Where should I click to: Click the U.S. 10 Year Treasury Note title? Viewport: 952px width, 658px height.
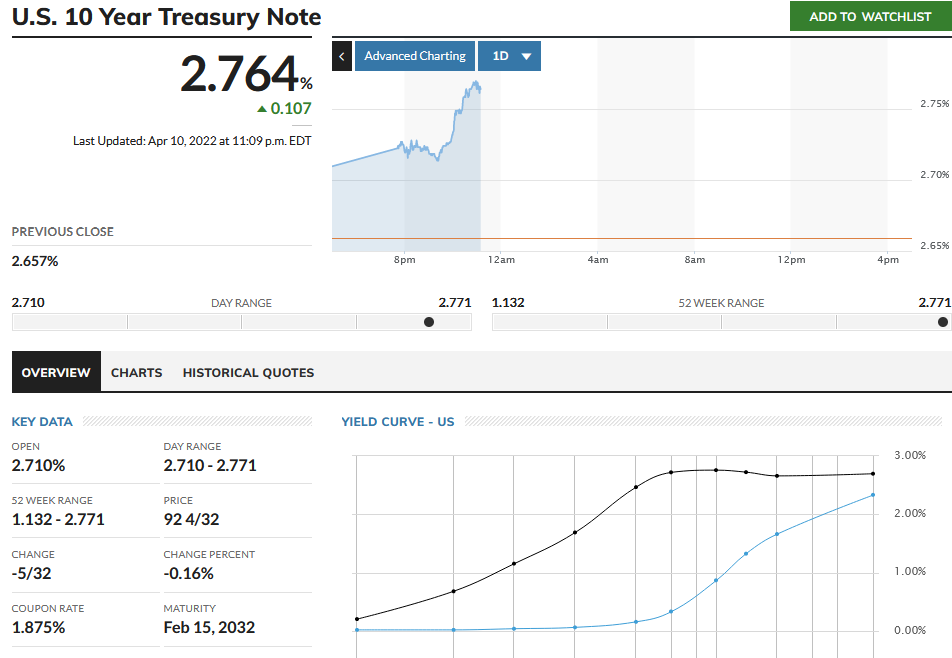[166, 17]
